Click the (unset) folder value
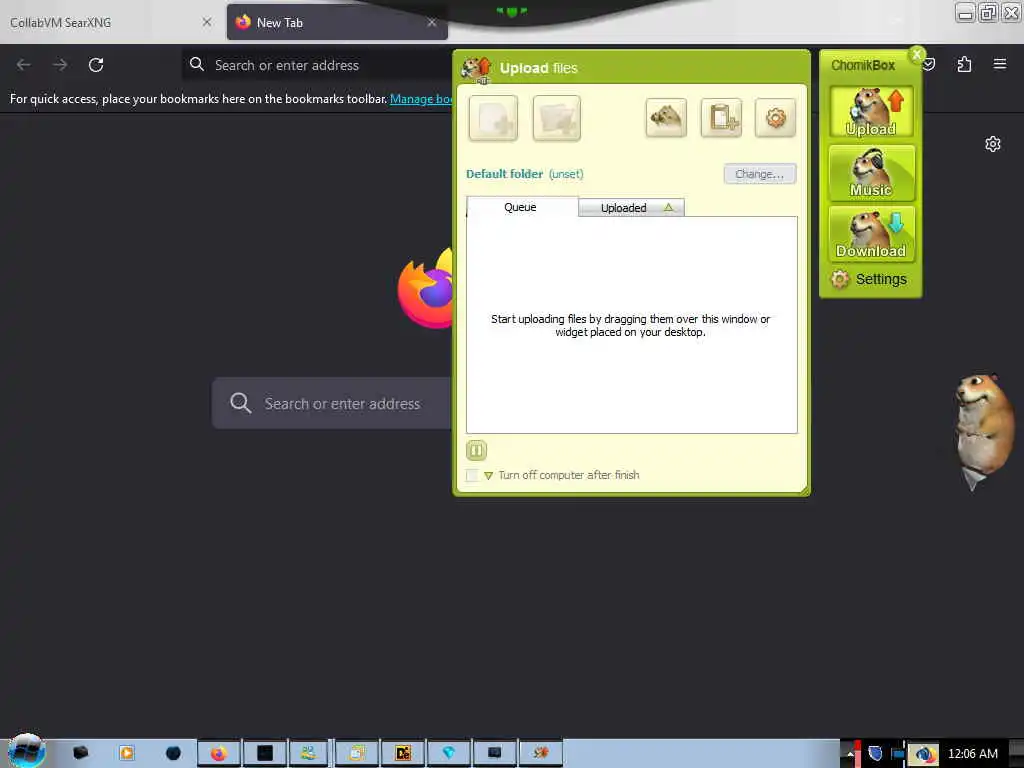 click(x=566, y=174)
